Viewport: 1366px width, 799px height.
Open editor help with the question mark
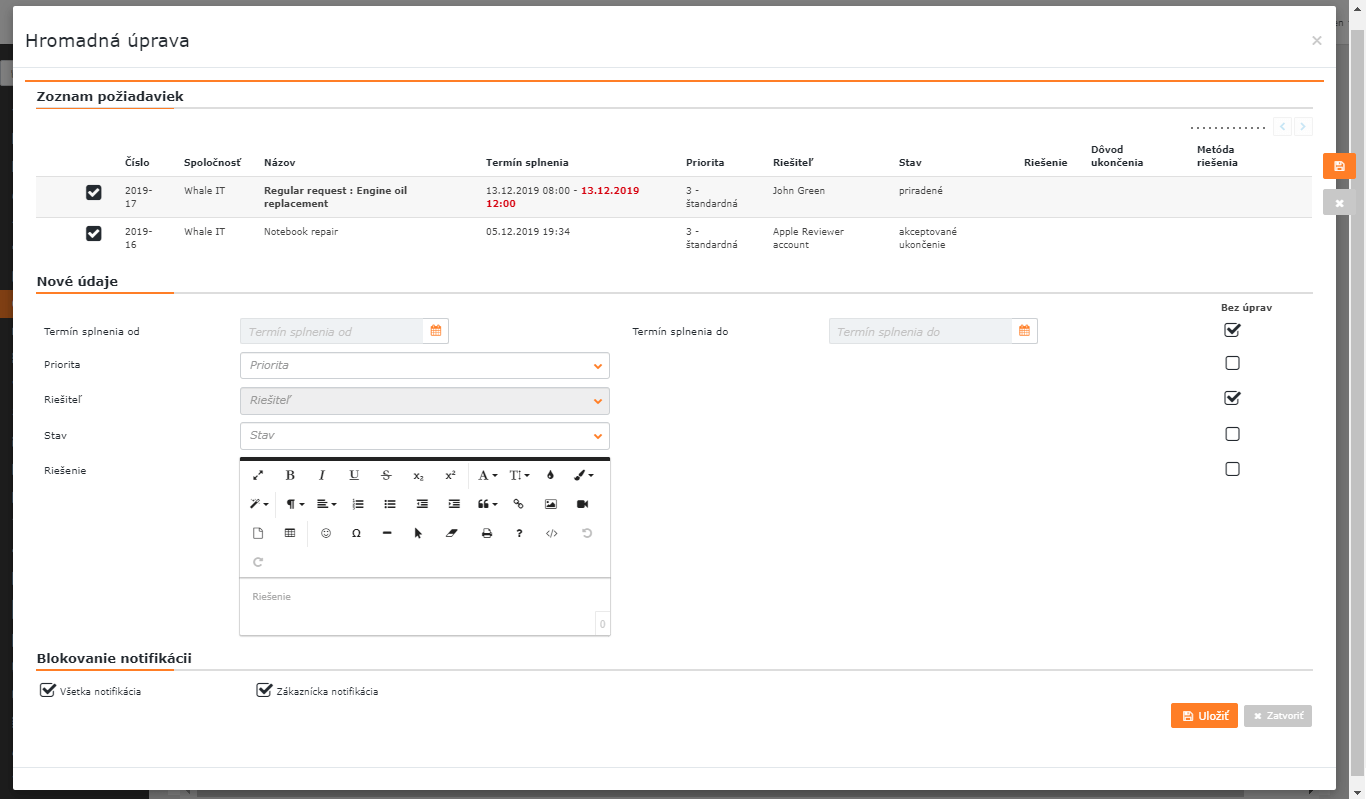click(519, 534)
